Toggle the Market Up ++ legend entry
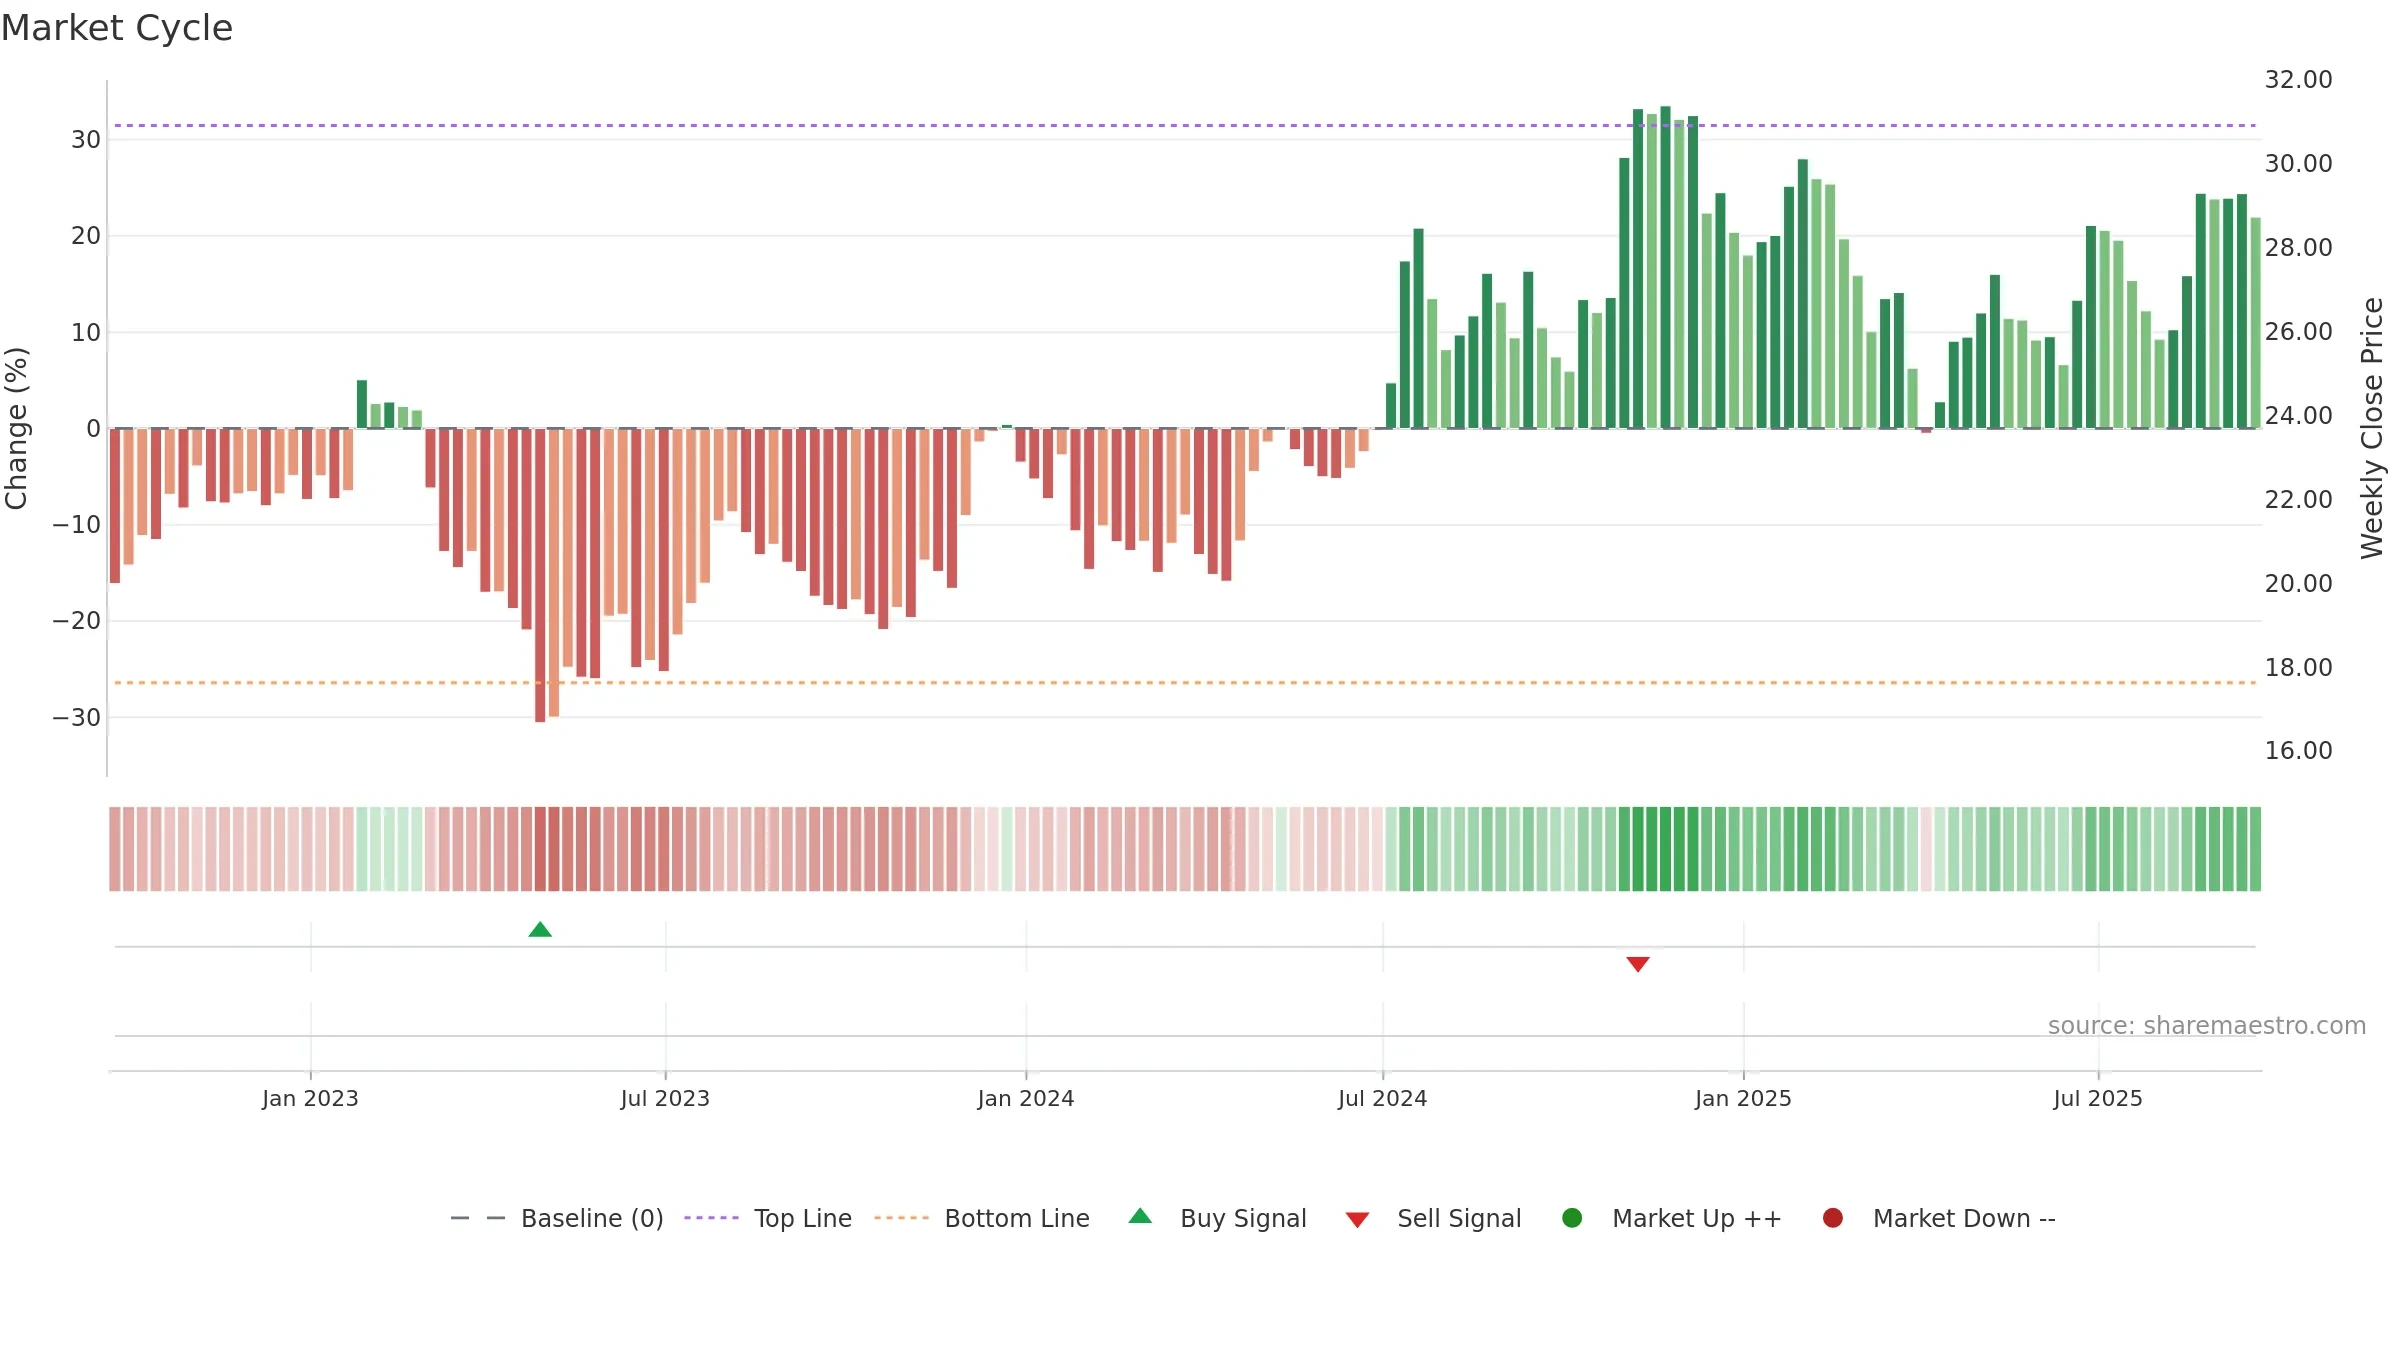The image size is (2400, 1350). click(x=1671, y=1218)
